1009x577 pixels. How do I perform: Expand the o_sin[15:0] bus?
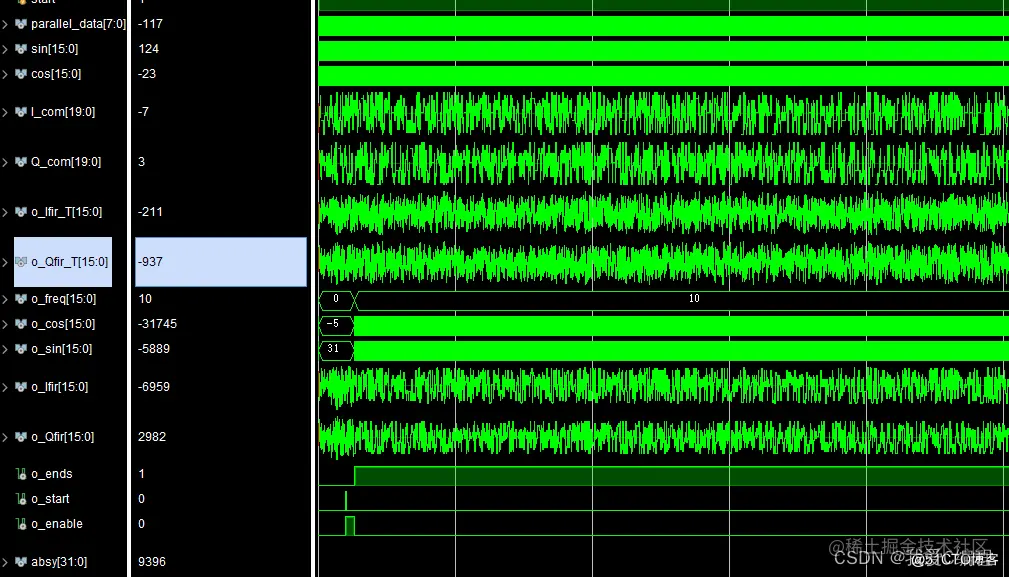(5, 349)
